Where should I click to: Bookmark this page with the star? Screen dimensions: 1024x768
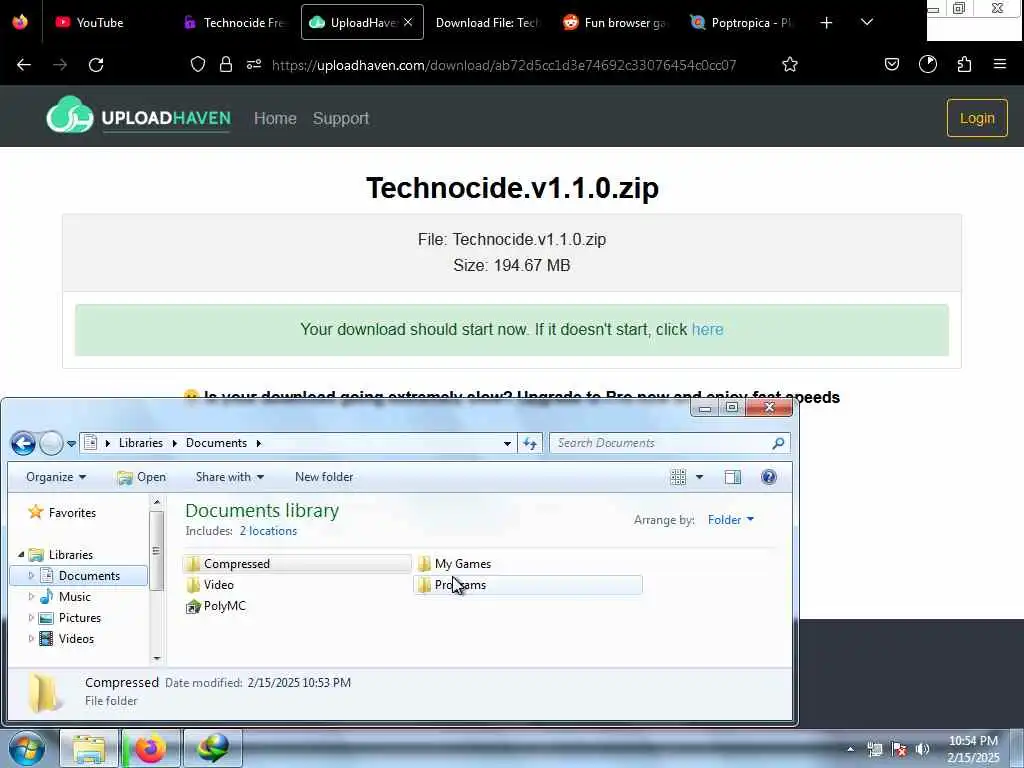click(x=790, y=64)
